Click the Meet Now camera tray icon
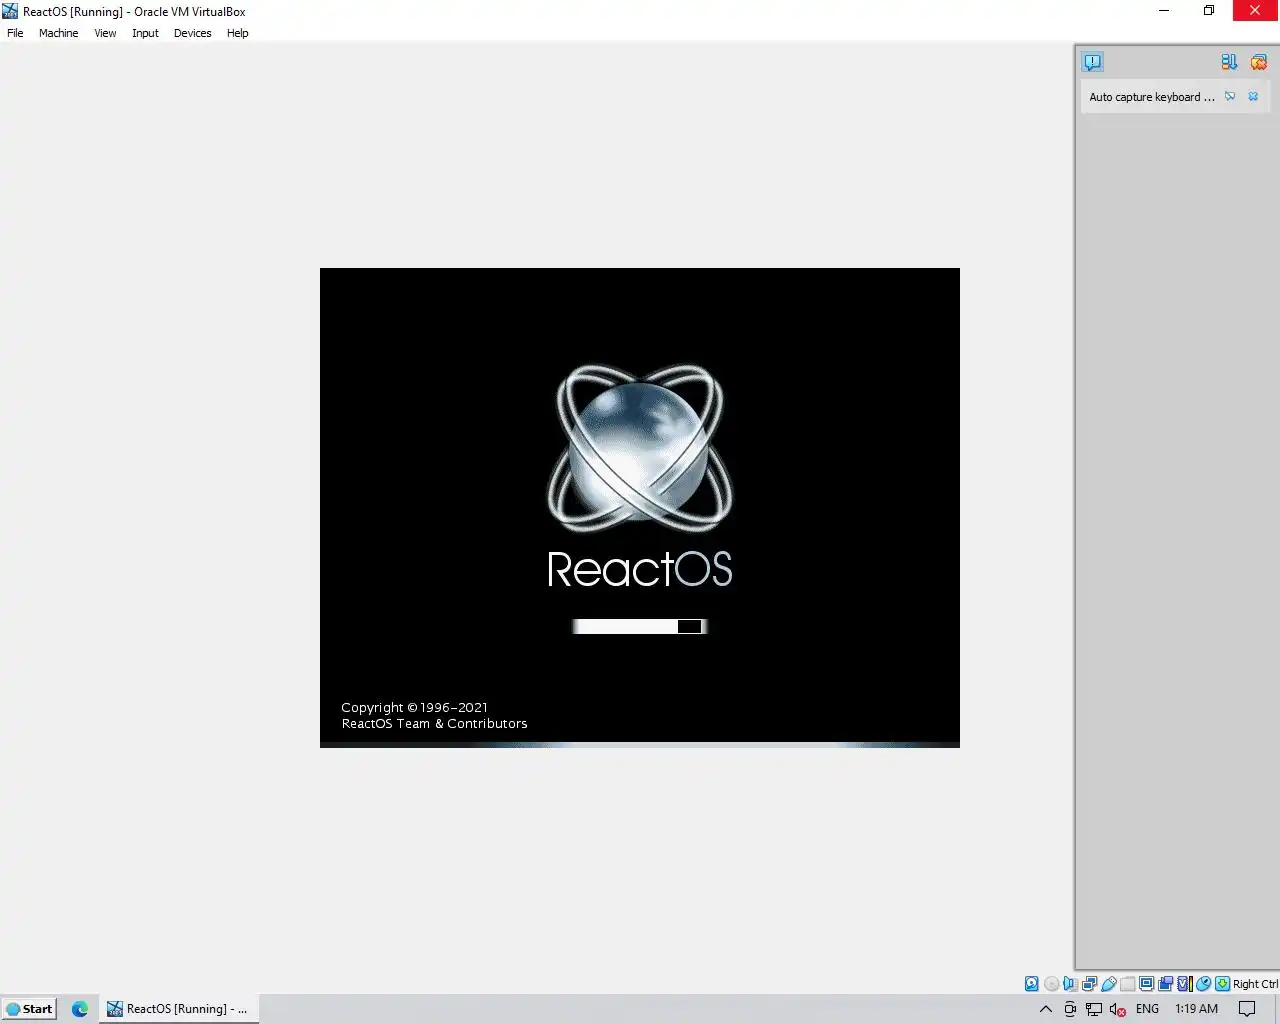Viewport: 1280px width, 1024px height. (1070, 1009)
